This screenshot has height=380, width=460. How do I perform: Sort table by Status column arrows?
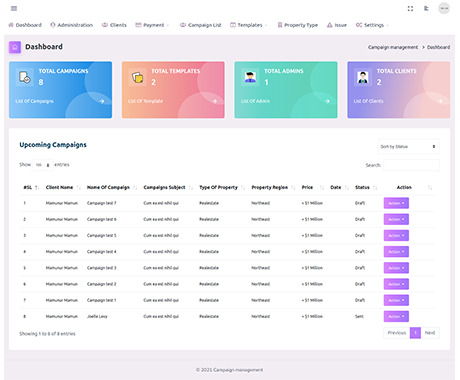tap(375, 188)
